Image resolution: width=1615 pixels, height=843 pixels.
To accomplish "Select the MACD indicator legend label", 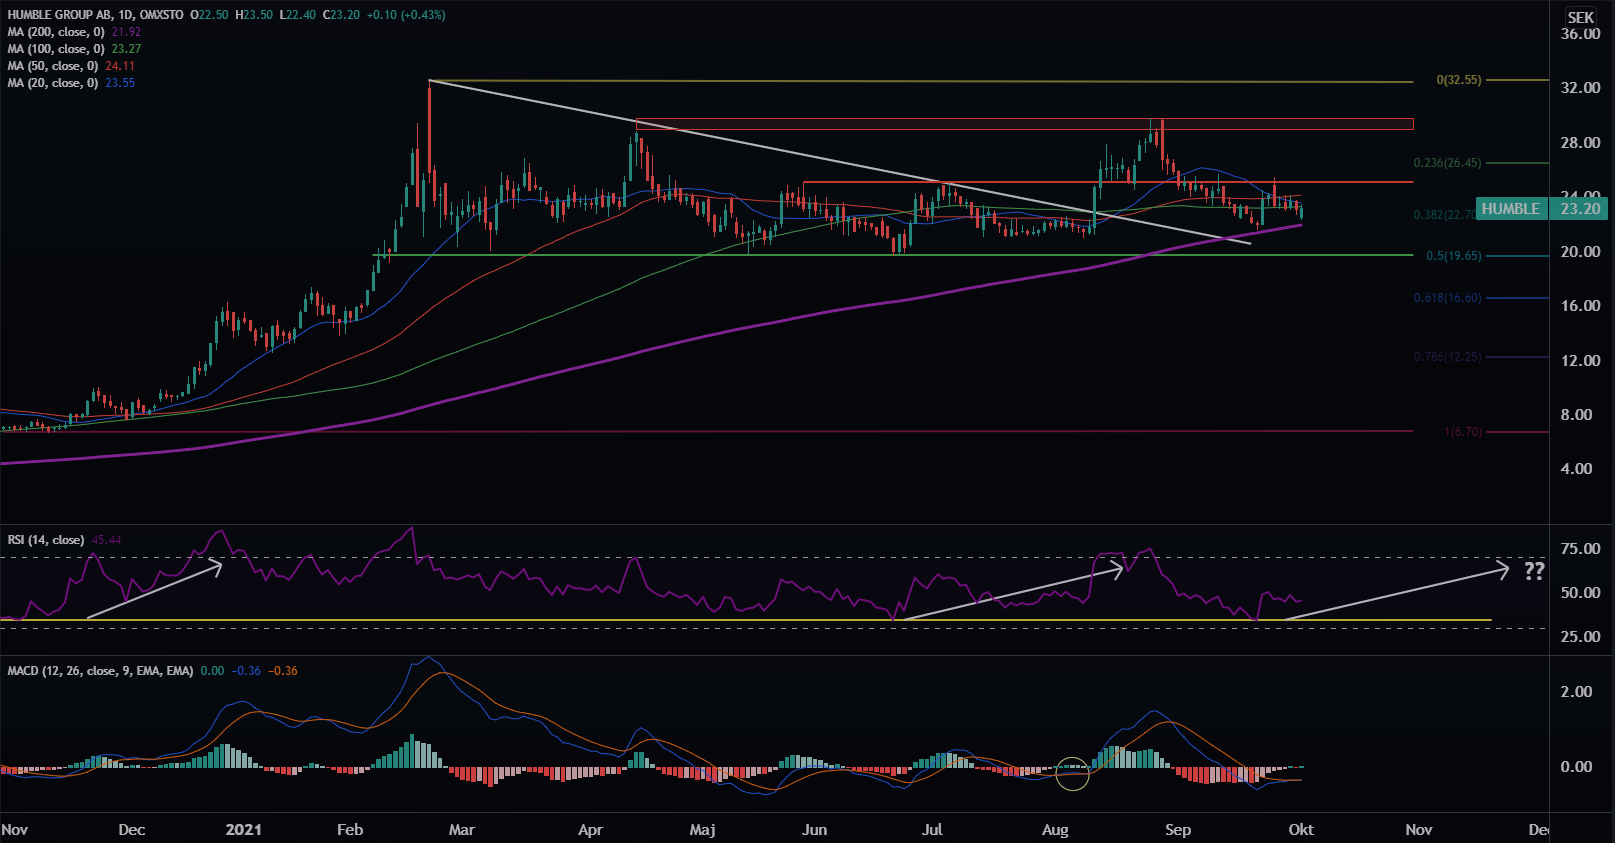I will (x=100, y=671).
